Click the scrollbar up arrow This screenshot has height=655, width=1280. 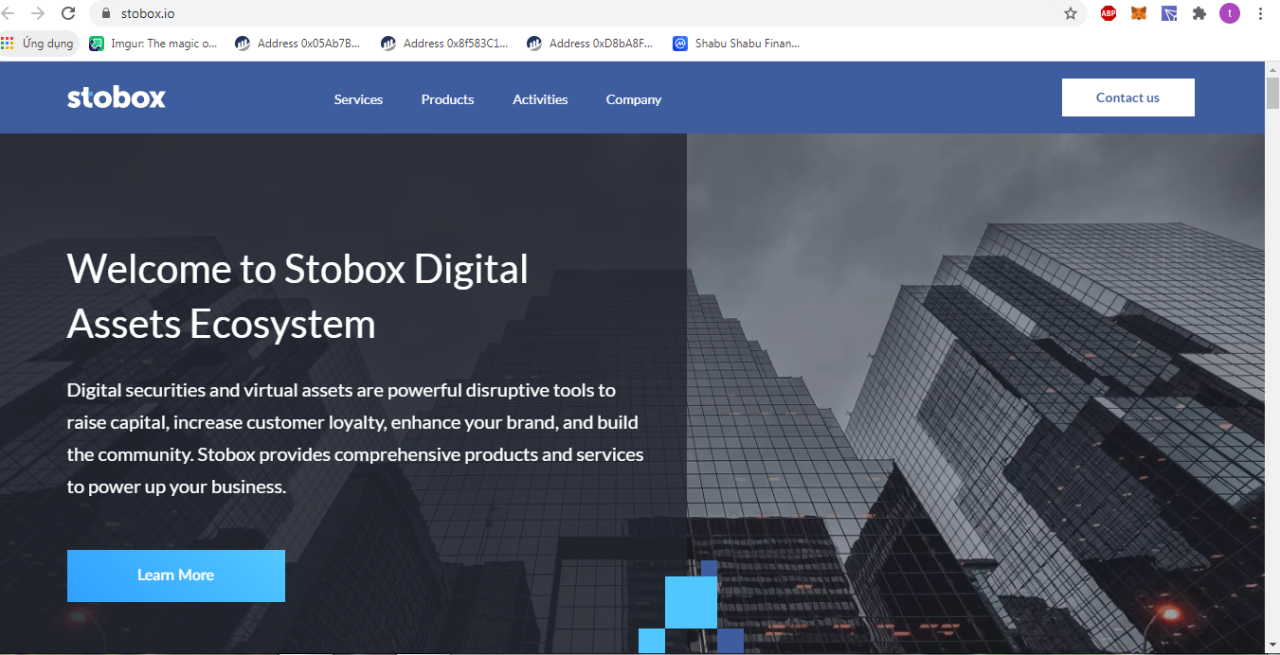pyautogui.click(x=1272, y=69)
